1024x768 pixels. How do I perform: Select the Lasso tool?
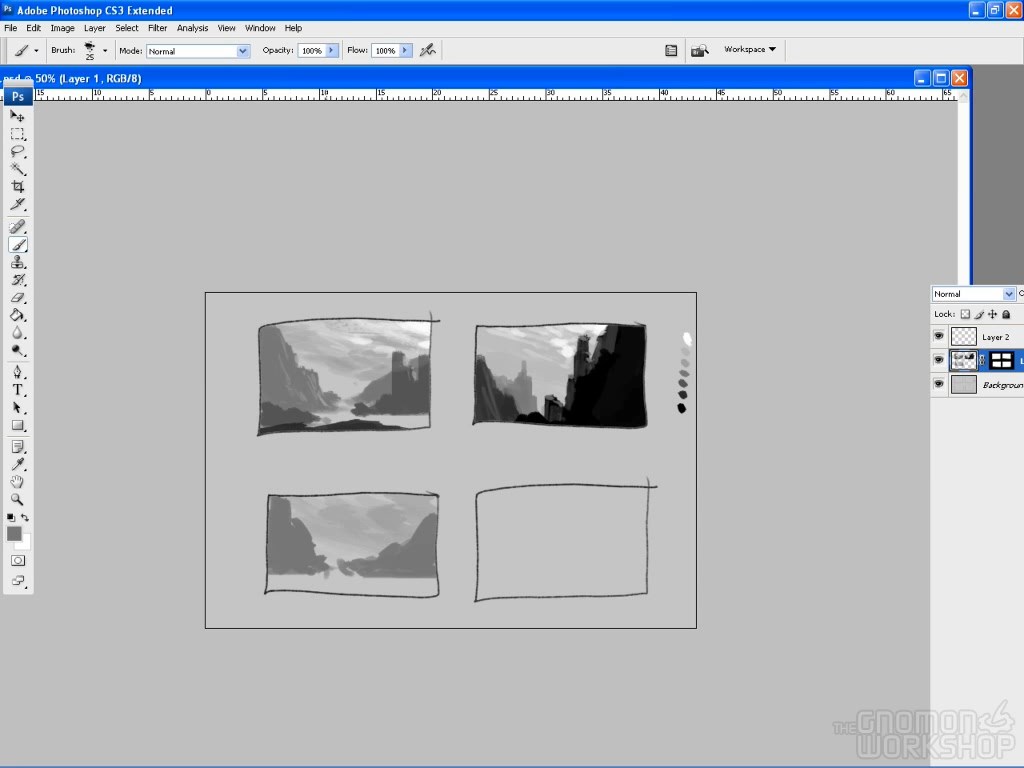click(x=18, y=152)
